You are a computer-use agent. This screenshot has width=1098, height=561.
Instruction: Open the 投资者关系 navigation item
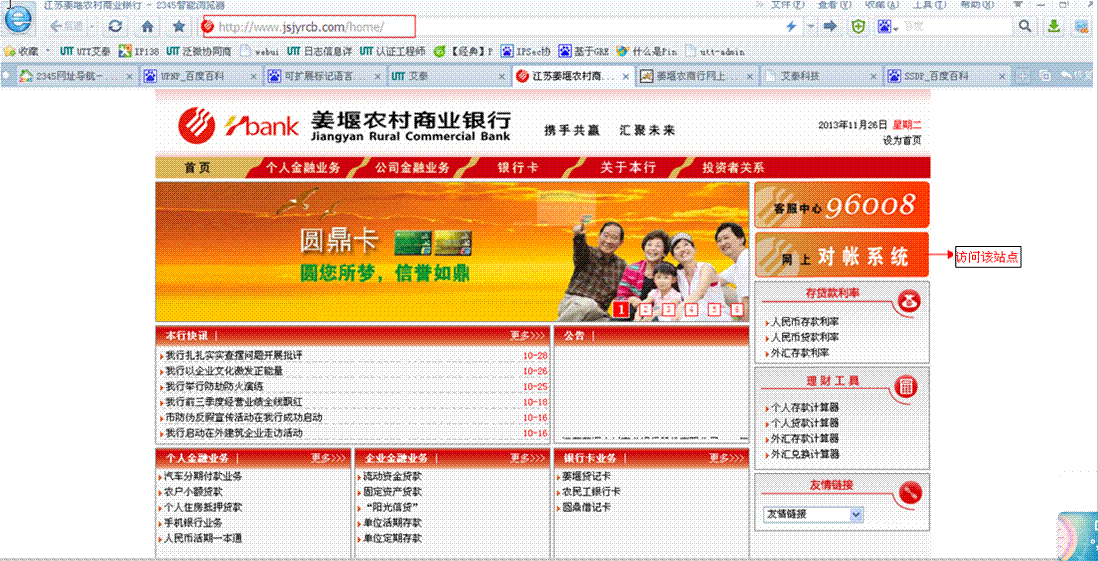coord(733,167)
